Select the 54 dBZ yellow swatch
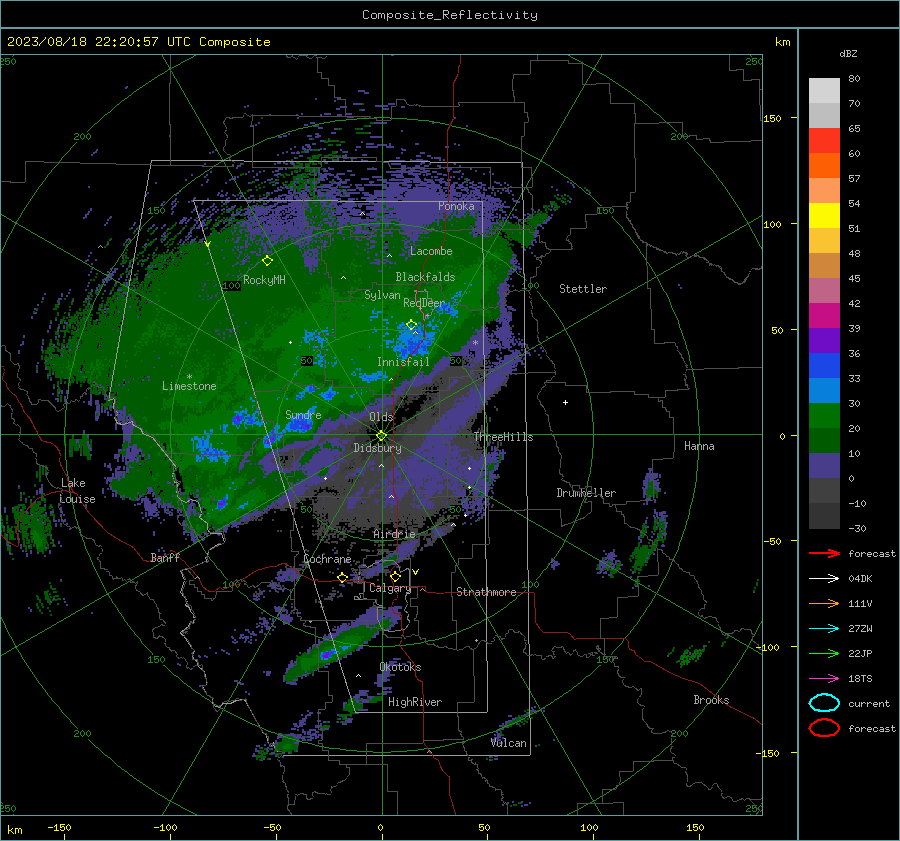900x841 pixels. (x=824, y=215)
